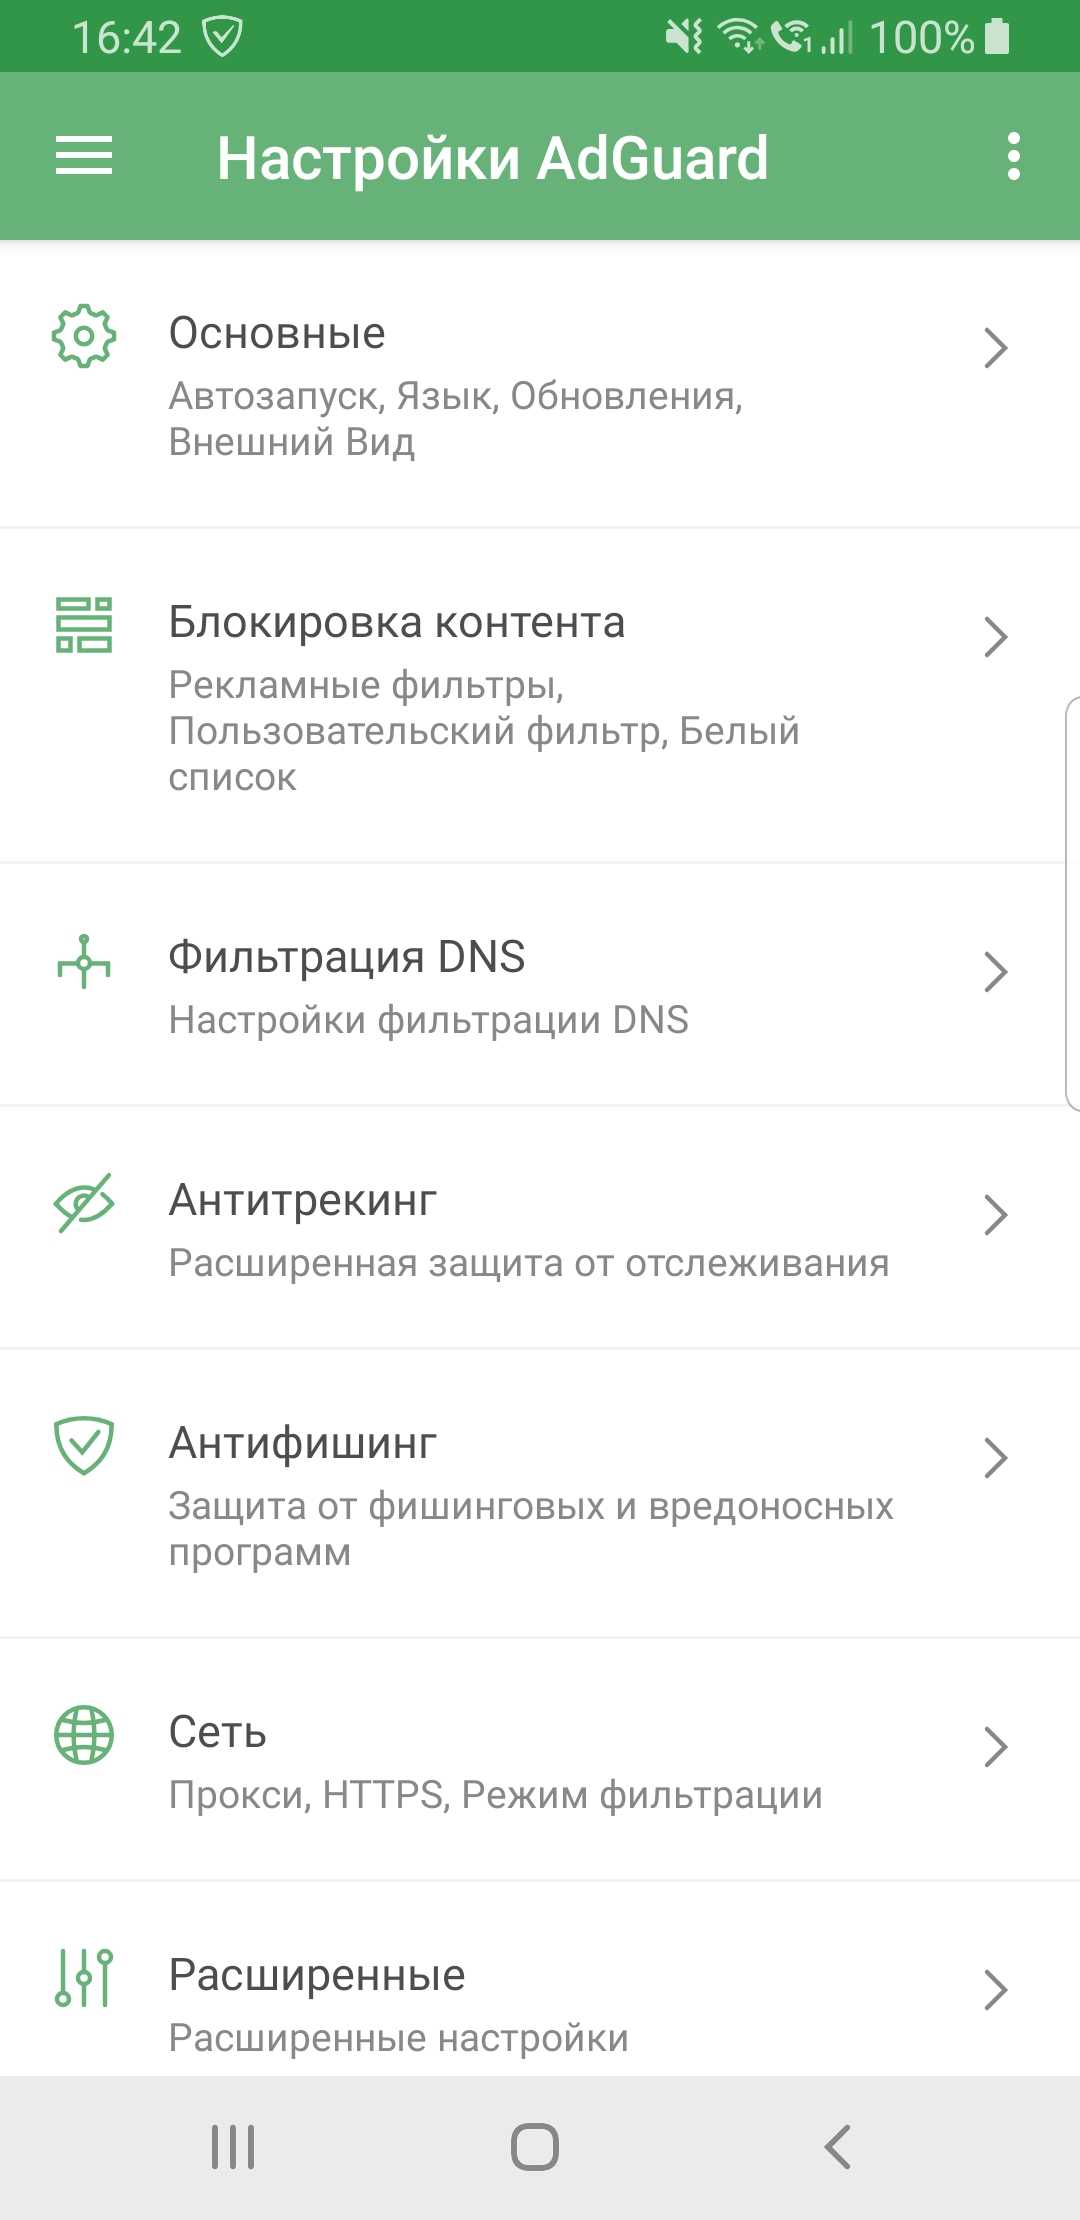The width and height of the screenshot is (1080, 2220).
Task: Expand Антифишинг via its chevron
Action: click(x=995, y=1458)
